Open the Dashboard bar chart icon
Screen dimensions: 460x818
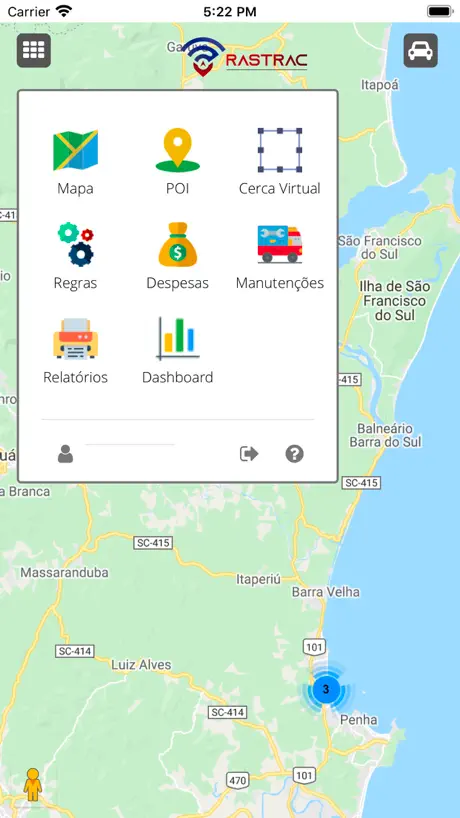(x=178, y=339)
